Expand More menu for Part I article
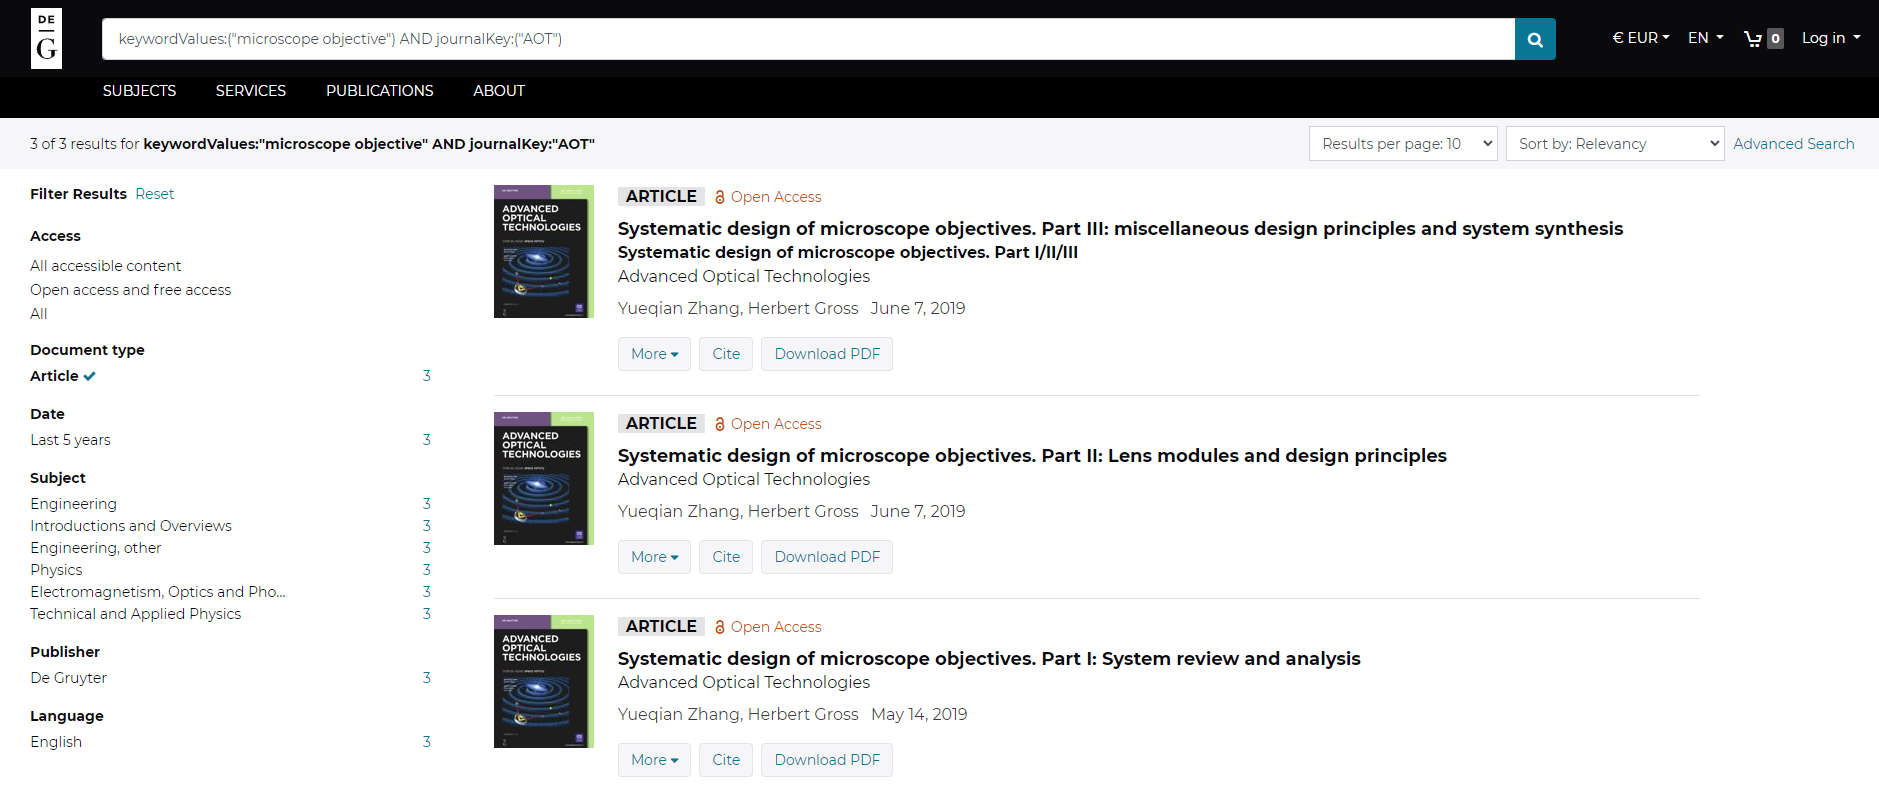The height and width of the screenshot is (787, 1879). [x=654, y=760]
